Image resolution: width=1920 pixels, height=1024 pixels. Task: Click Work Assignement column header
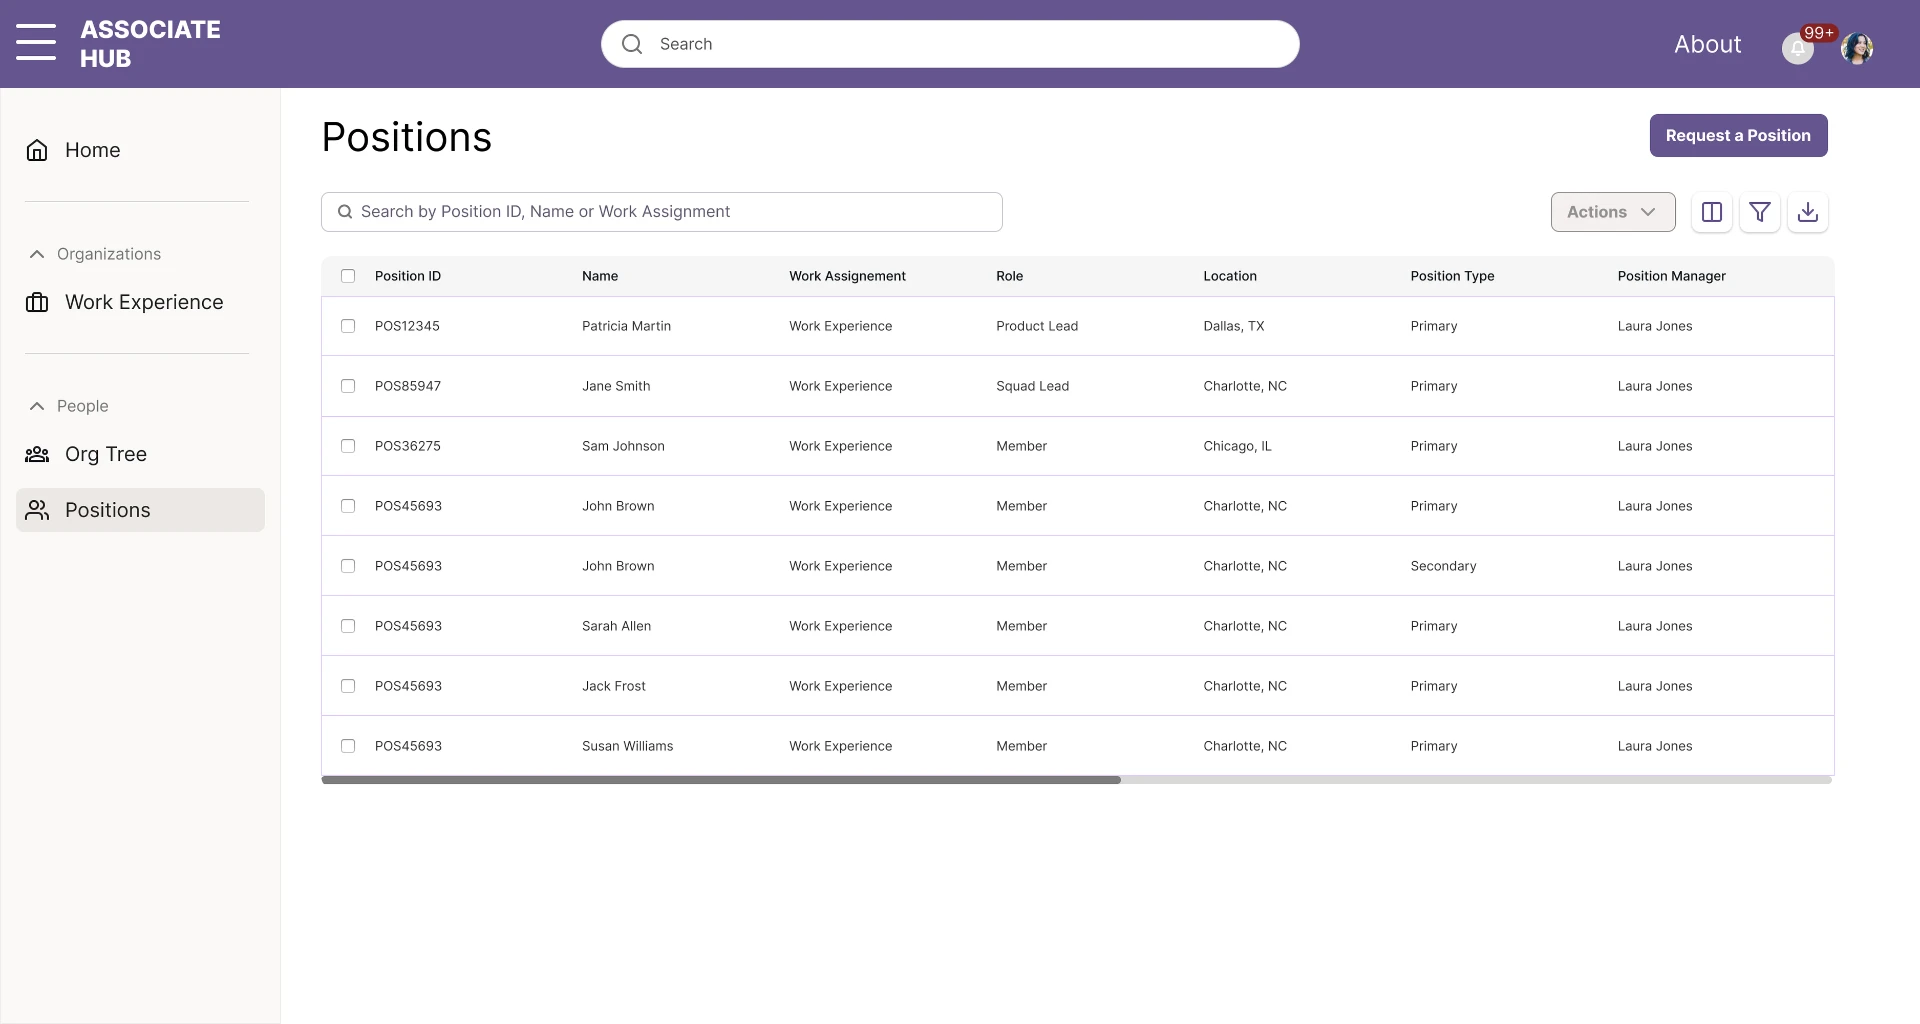pyautogui.click(x=847, y=276)
